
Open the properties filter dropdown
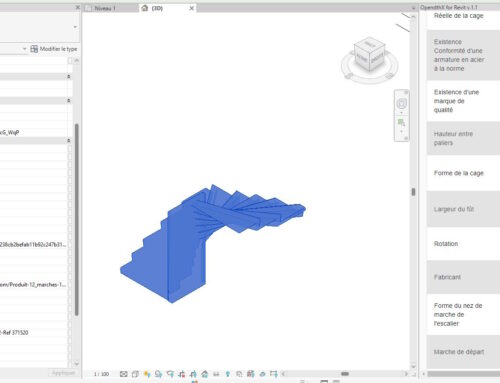(x=24, y=49)
